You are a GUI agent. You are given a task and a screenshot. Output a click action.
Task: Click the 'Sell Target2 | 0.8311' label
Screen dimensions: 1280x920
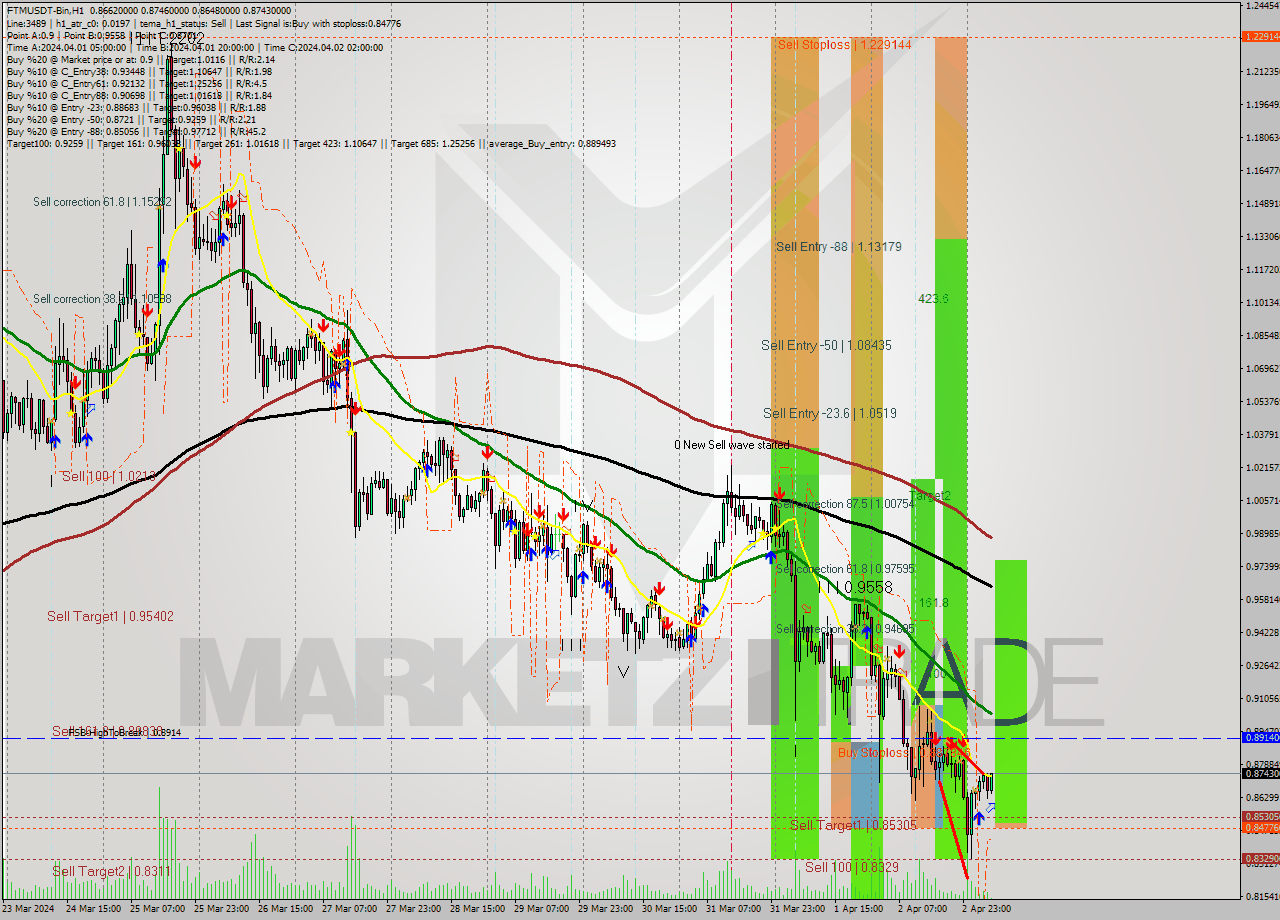tap(111, 872)
